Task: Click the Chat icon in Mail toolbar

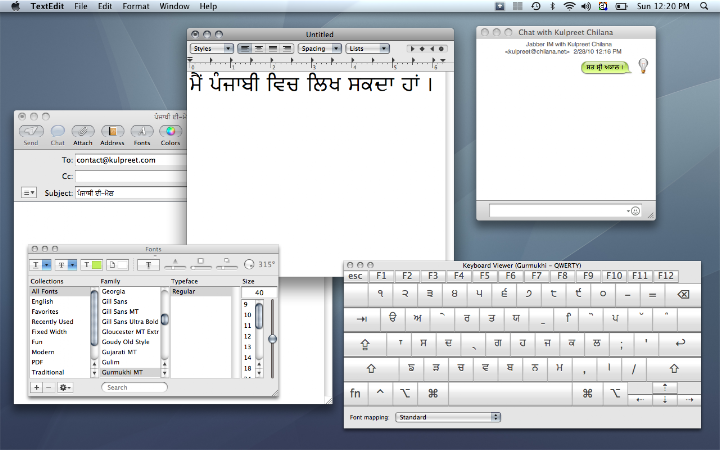Action: tap(58, 131)
